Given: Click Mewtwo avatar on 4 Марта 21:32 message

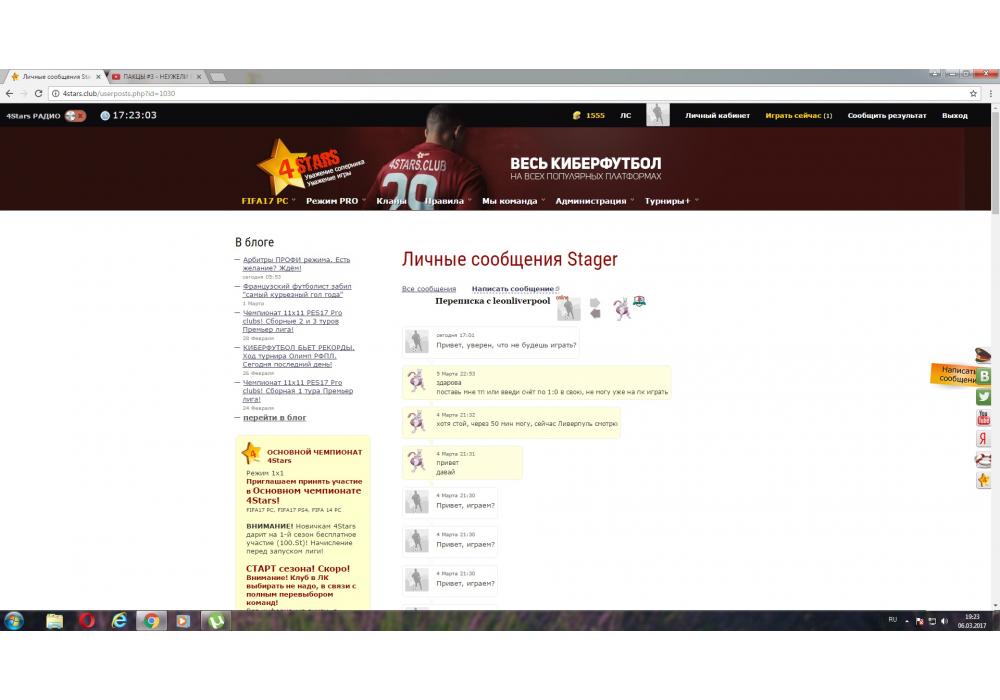Looking at the screenshot, I should [x=416, y=421].
